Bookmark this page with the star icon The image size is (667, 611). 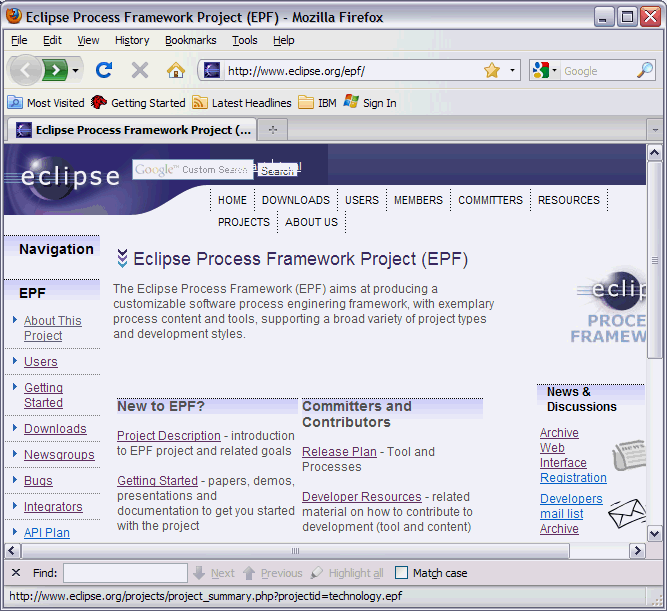click(492, 70)
